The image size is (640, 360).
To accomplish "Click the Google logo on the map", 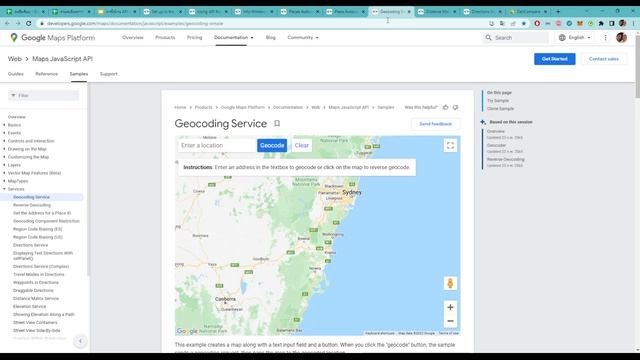I will (187, 331).
